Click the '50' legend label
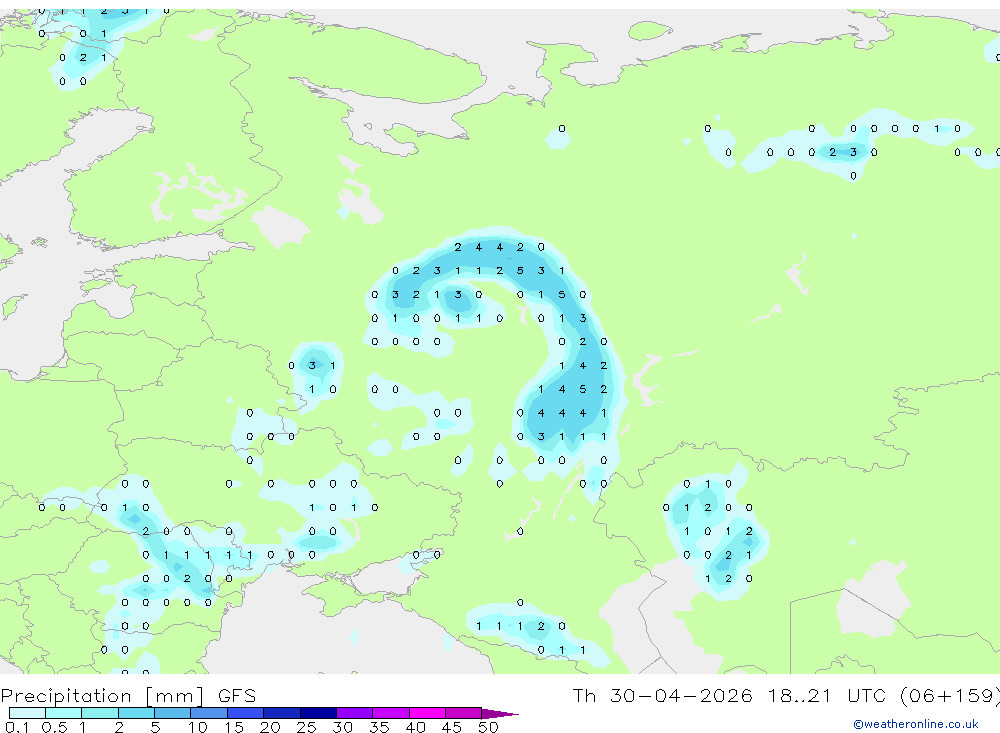Image resolution: width=1000 pixels, height=733 pixels. (x=488, y=727)
